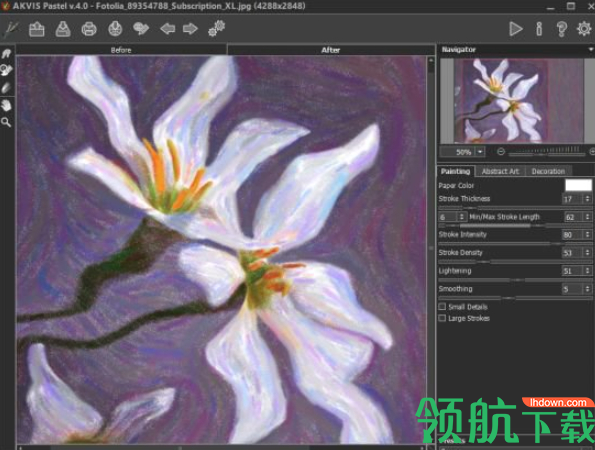Screen dimensions: 595x450
Task: Adjust Stroke Density spinner arrows
Action: click(587, 253)
